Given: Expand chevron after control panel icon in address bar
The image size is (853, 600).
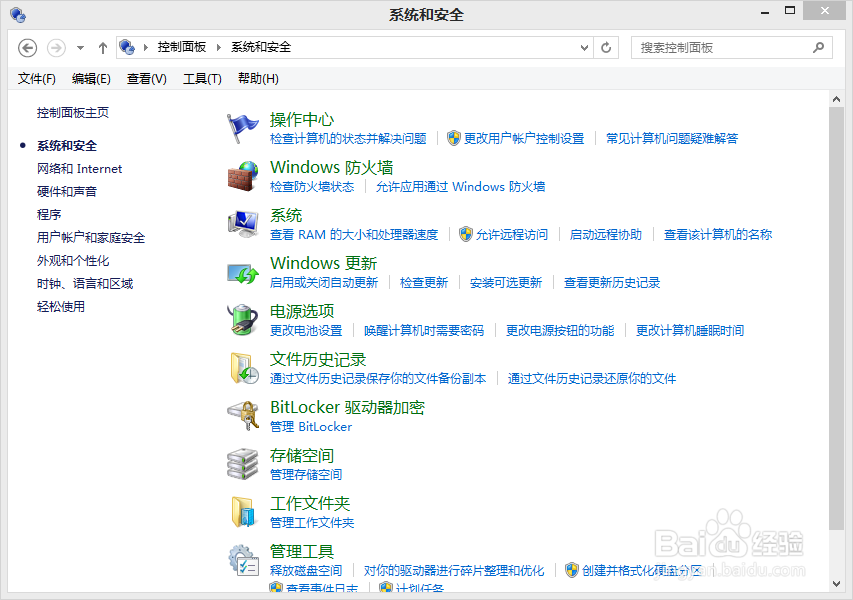Looking at the screenshot, I should [x=145, y=48].
